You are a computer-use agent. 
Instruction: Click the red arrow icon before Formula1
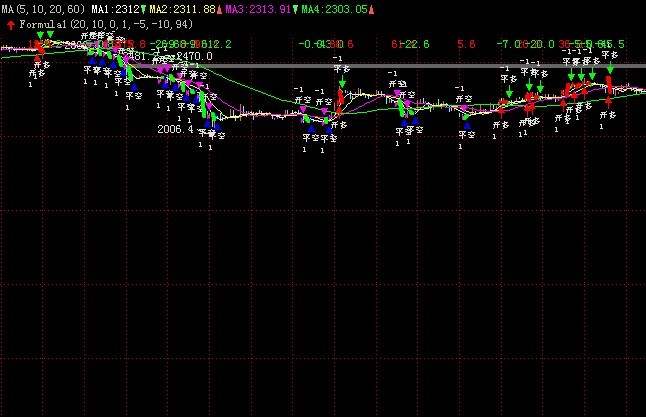(x=10, y=21)
